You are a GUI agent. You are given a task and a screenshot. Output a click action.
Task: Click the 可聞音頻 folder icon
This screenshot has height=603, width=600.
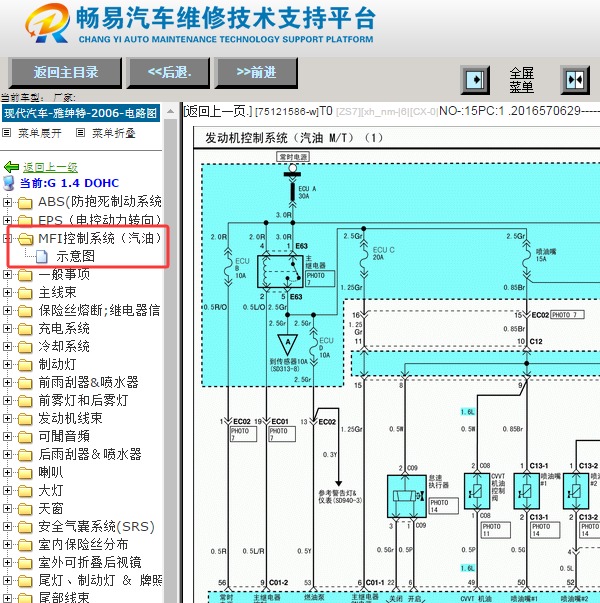click(x=25, y=437)
